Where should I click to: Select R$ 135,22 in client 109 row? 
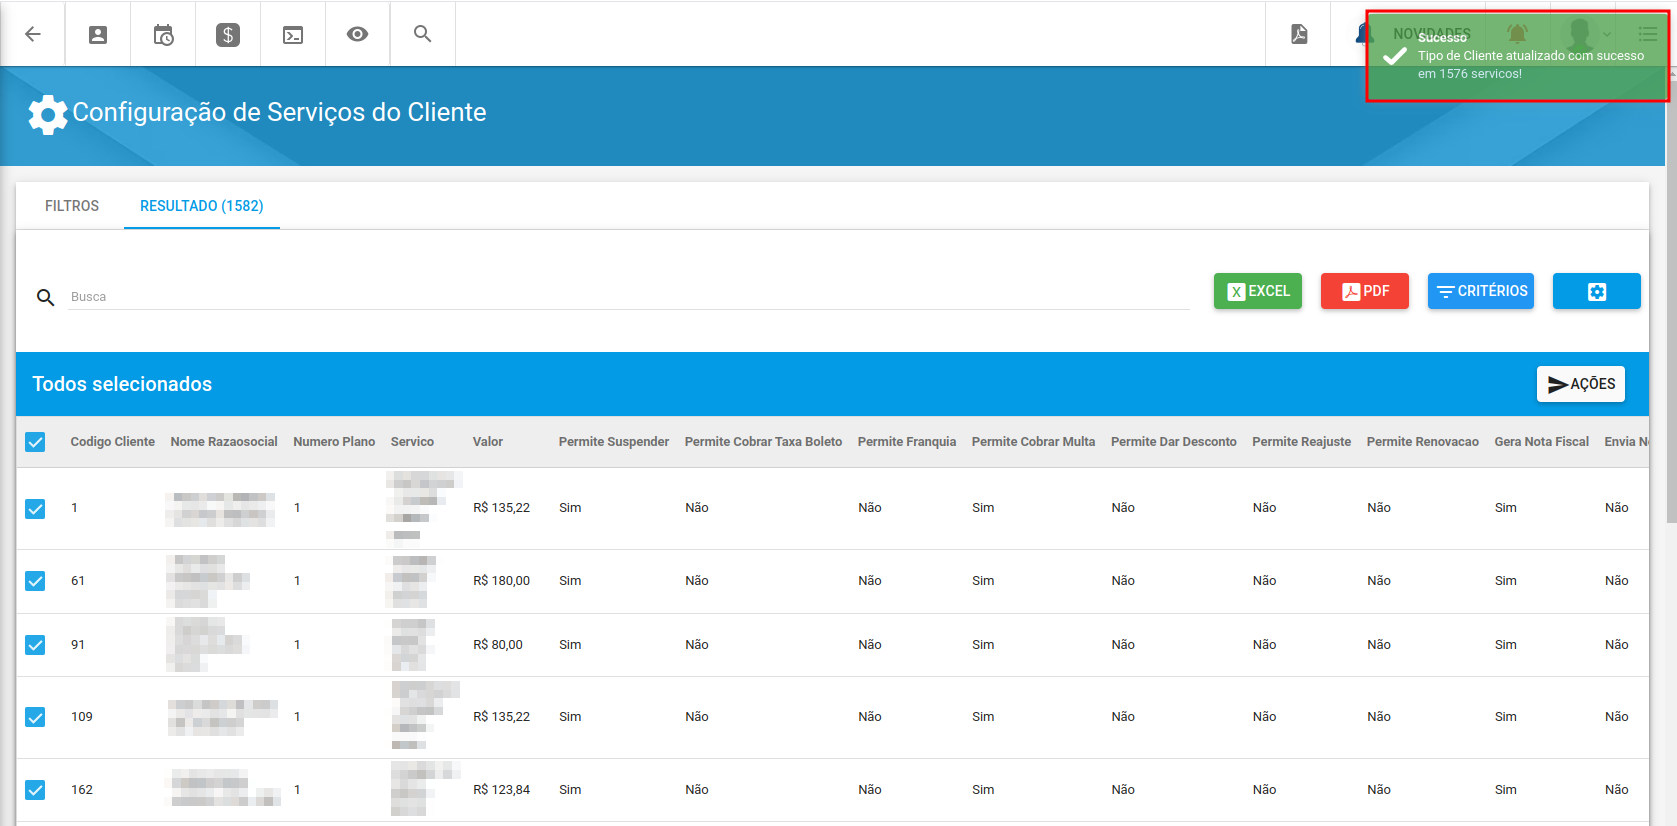click(502, 717)
